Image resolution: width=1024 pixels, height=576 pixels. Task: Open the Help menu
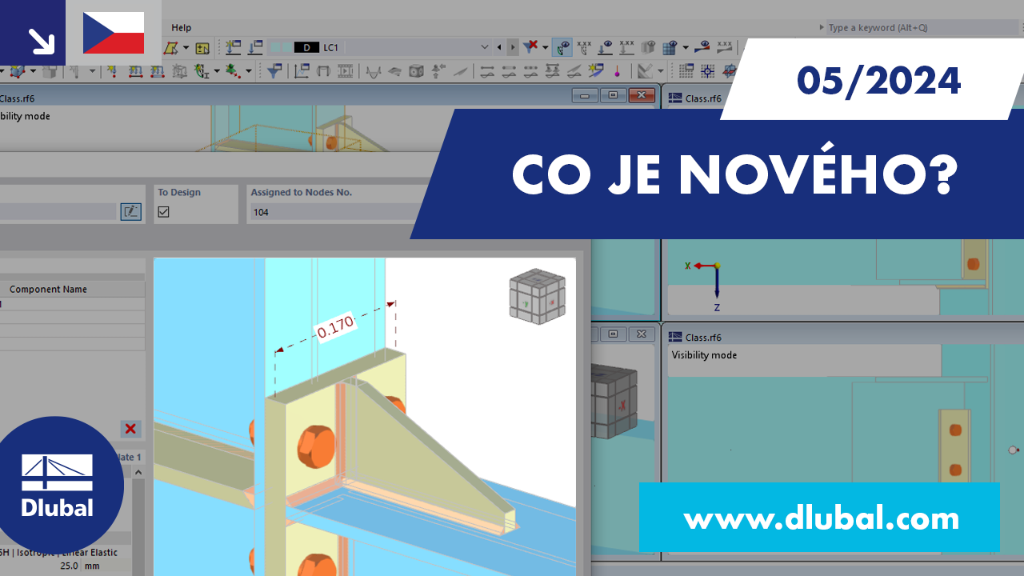pyautogui.click(x=181, y=27)
